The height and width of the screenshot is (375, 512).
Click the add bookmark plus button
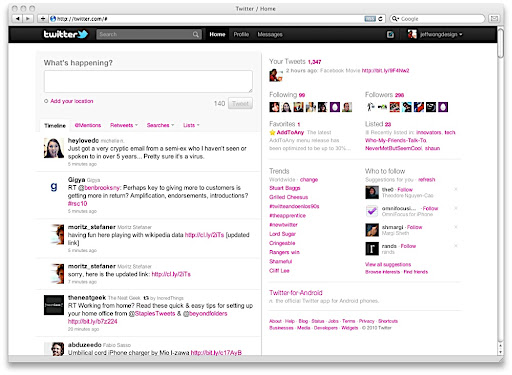[x=43, y=19]
